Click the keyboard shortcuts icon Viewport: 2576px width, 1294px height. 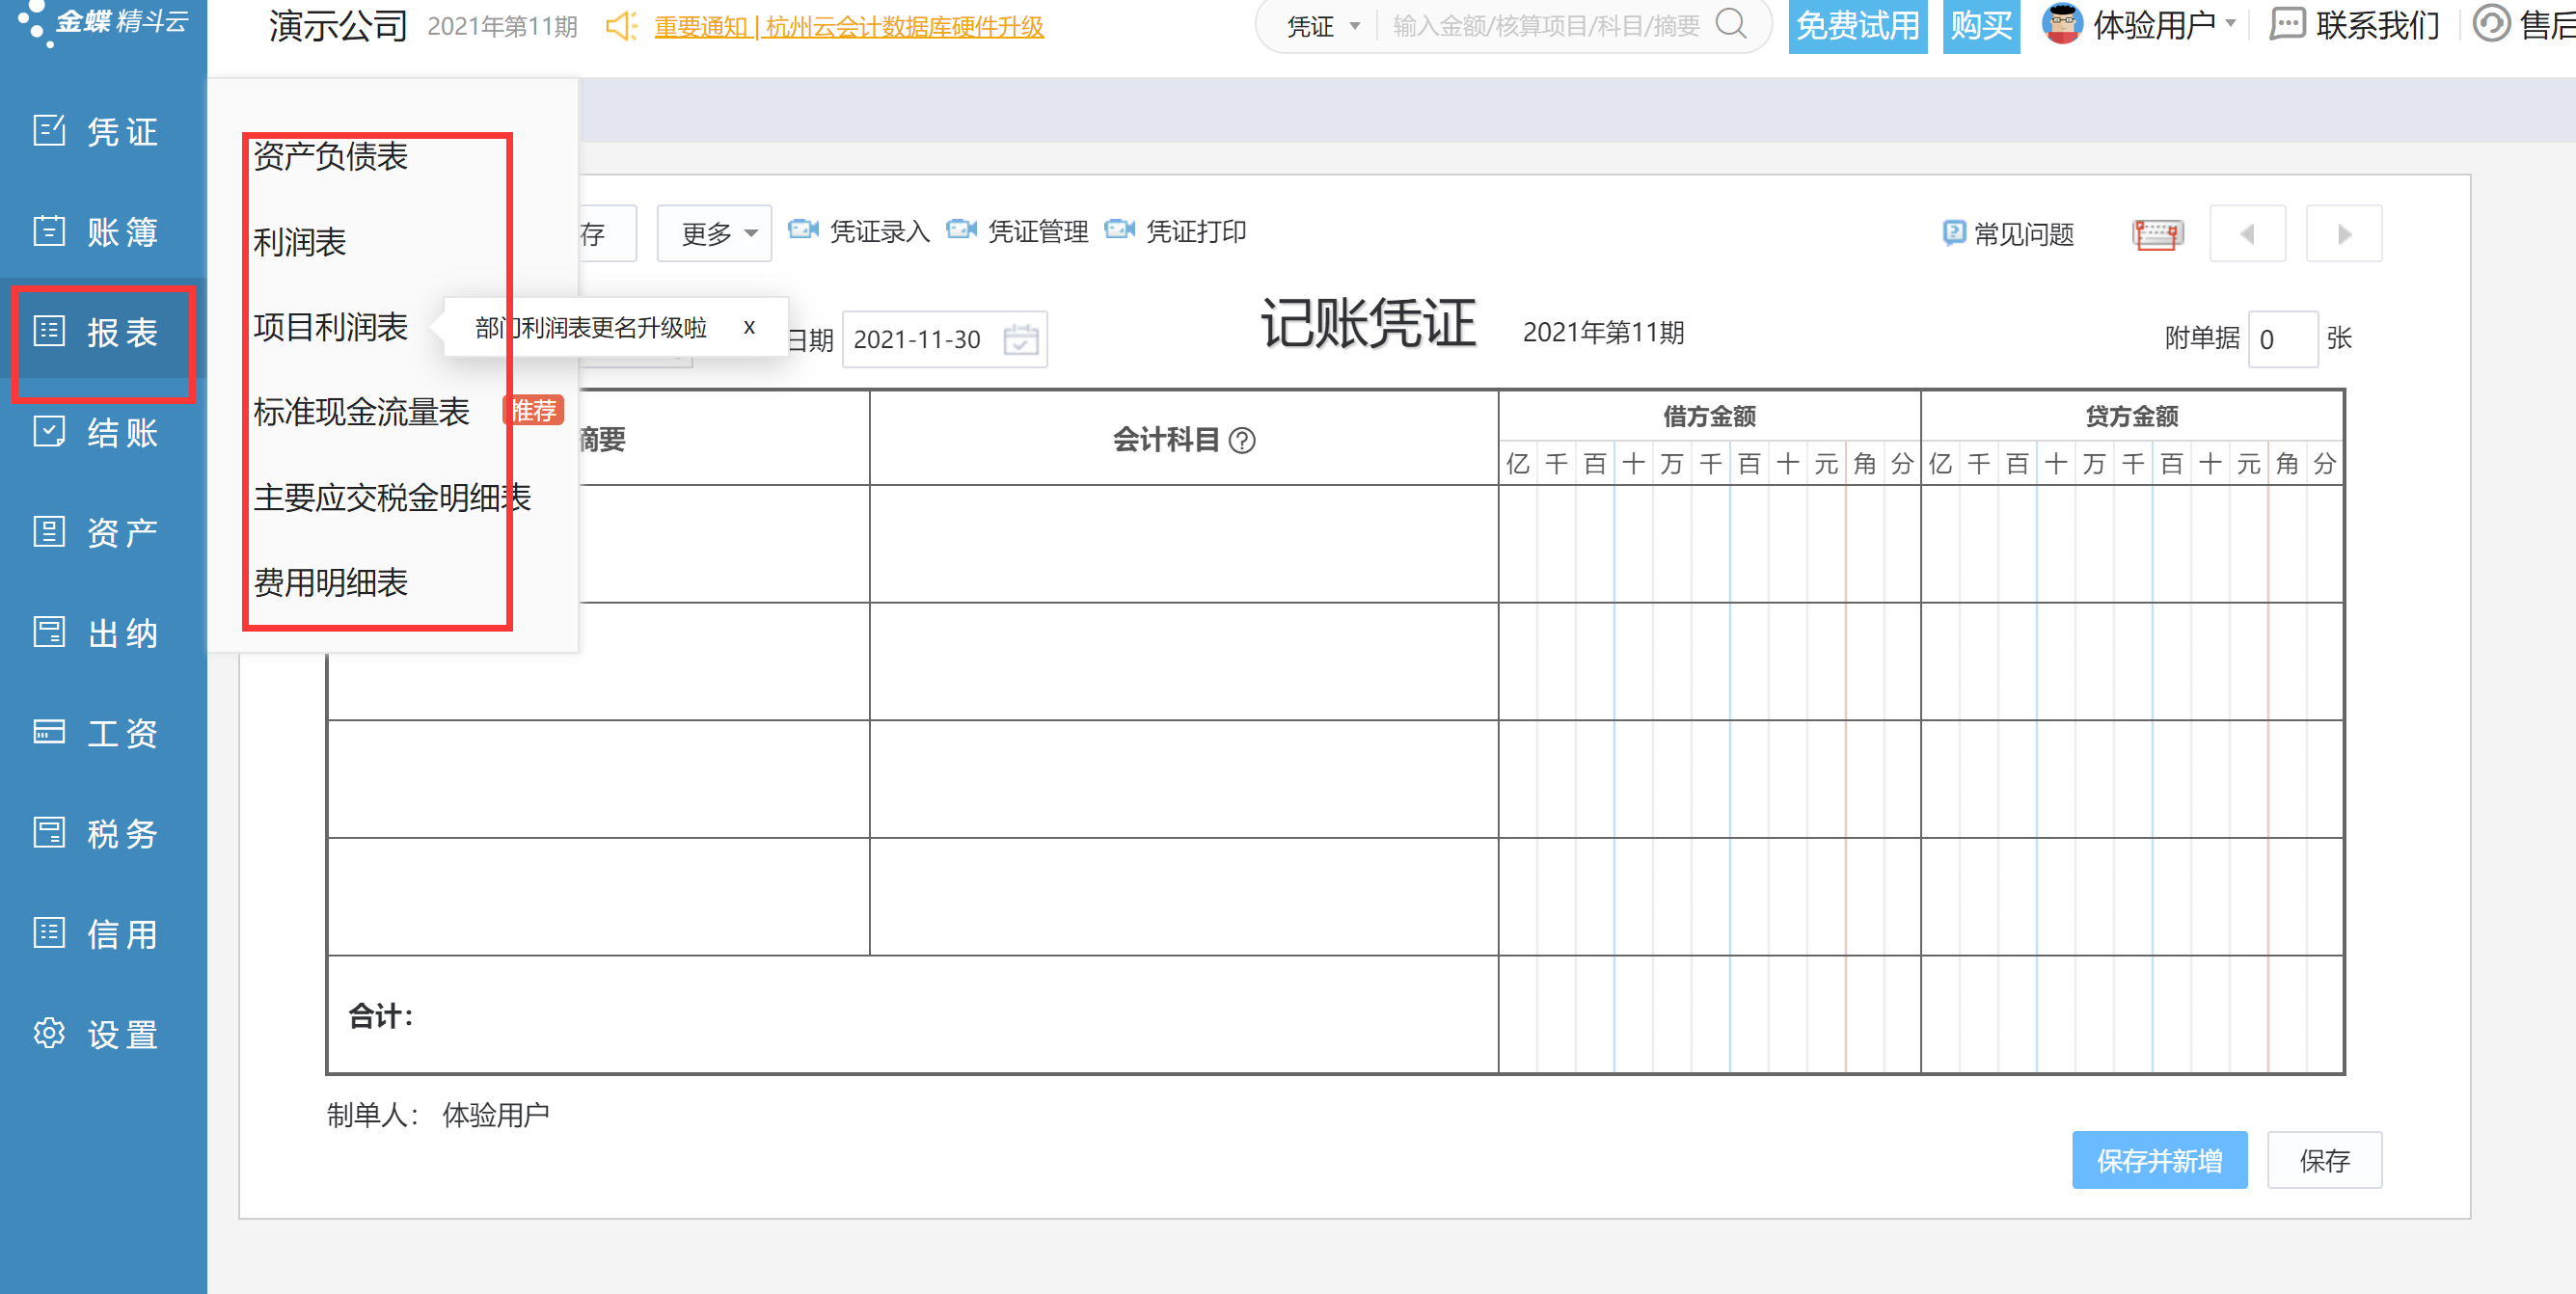click(x=2157, y=234)
